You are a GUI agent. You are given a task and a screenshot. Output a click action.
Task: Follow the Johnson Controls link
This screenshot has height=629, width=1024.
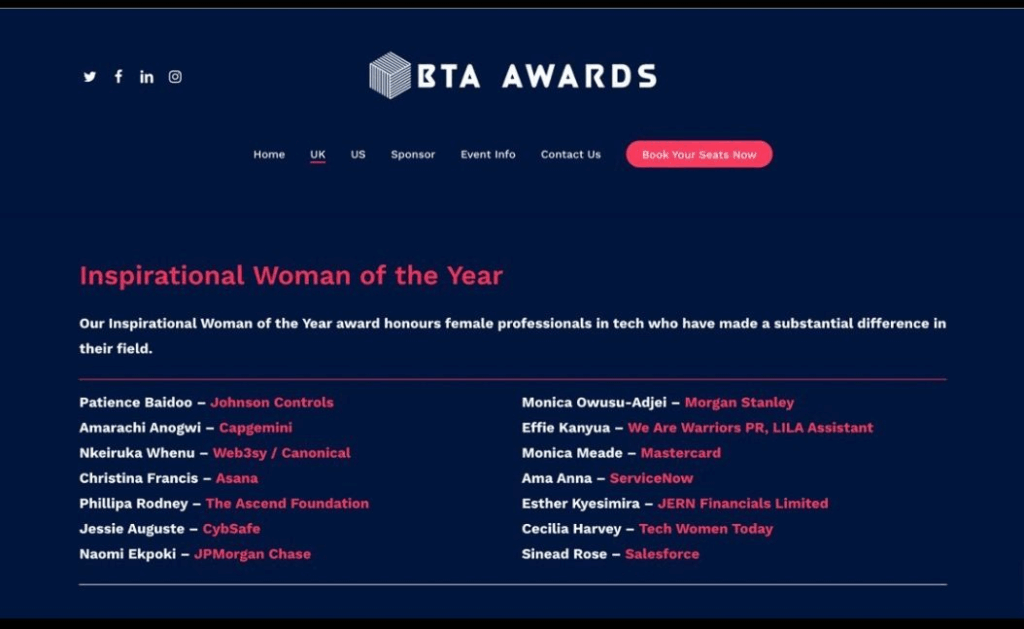coord(272,402)
